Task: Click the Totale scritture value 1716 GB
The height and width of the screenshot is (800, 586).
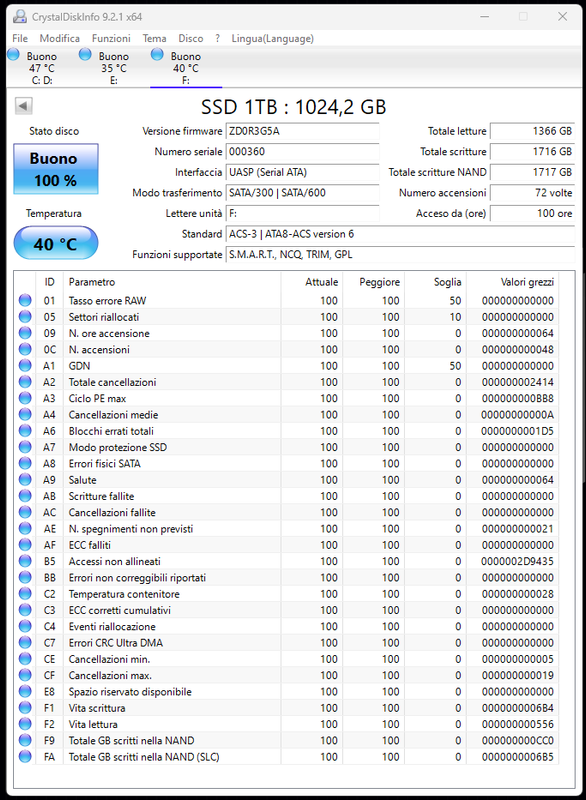Action: point(532,152)
